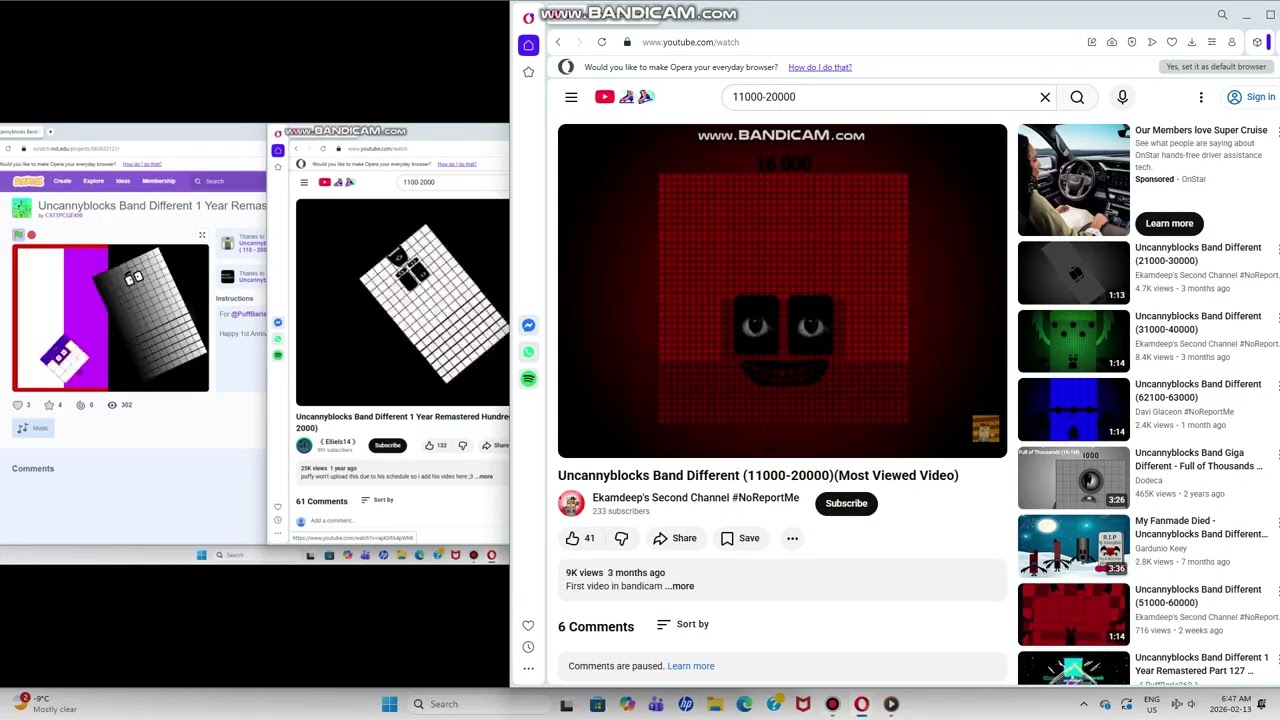Image resolution: width=1280 pixels, height=720 pixels.
Task: Click 'Learn more' about paused comments
Action: pyautogui.click(x=691, y=666)
